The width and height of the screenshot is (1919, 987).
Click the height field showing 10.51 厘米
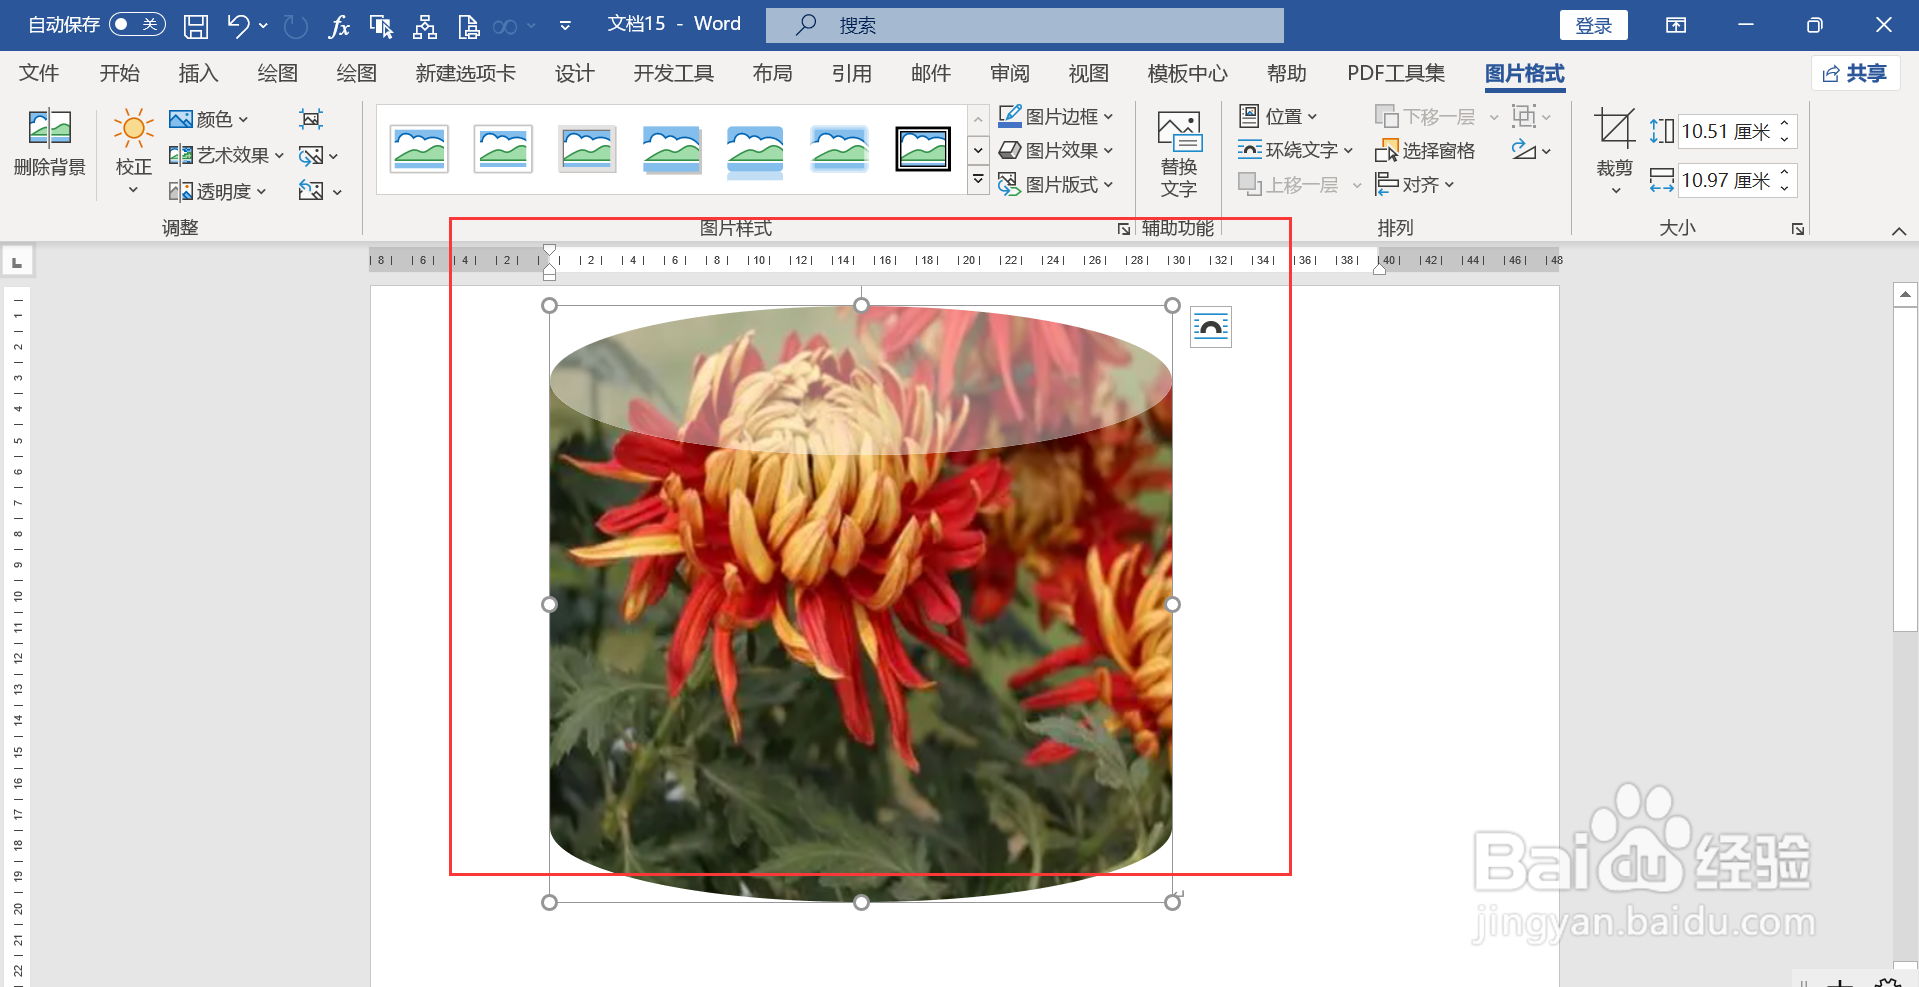point(1728,131)
